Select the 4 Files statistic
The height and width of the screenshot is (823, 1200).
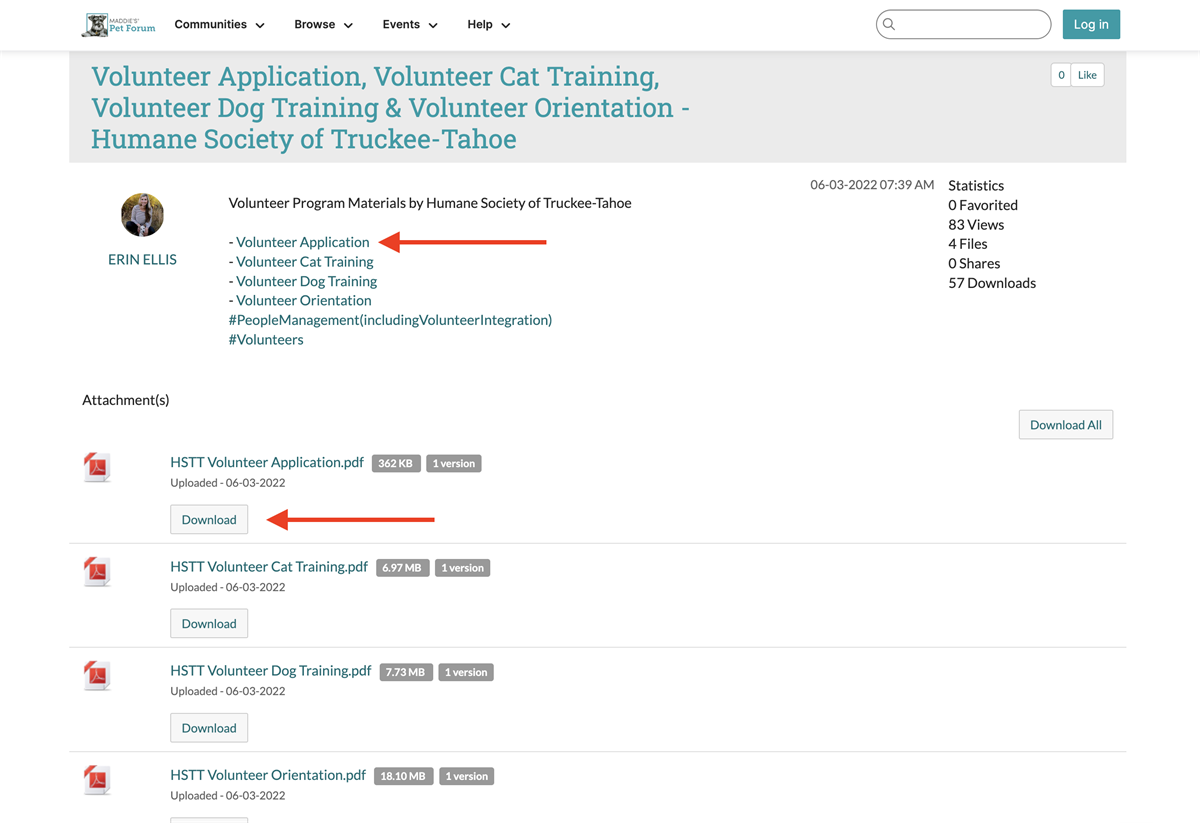[968, 243]
